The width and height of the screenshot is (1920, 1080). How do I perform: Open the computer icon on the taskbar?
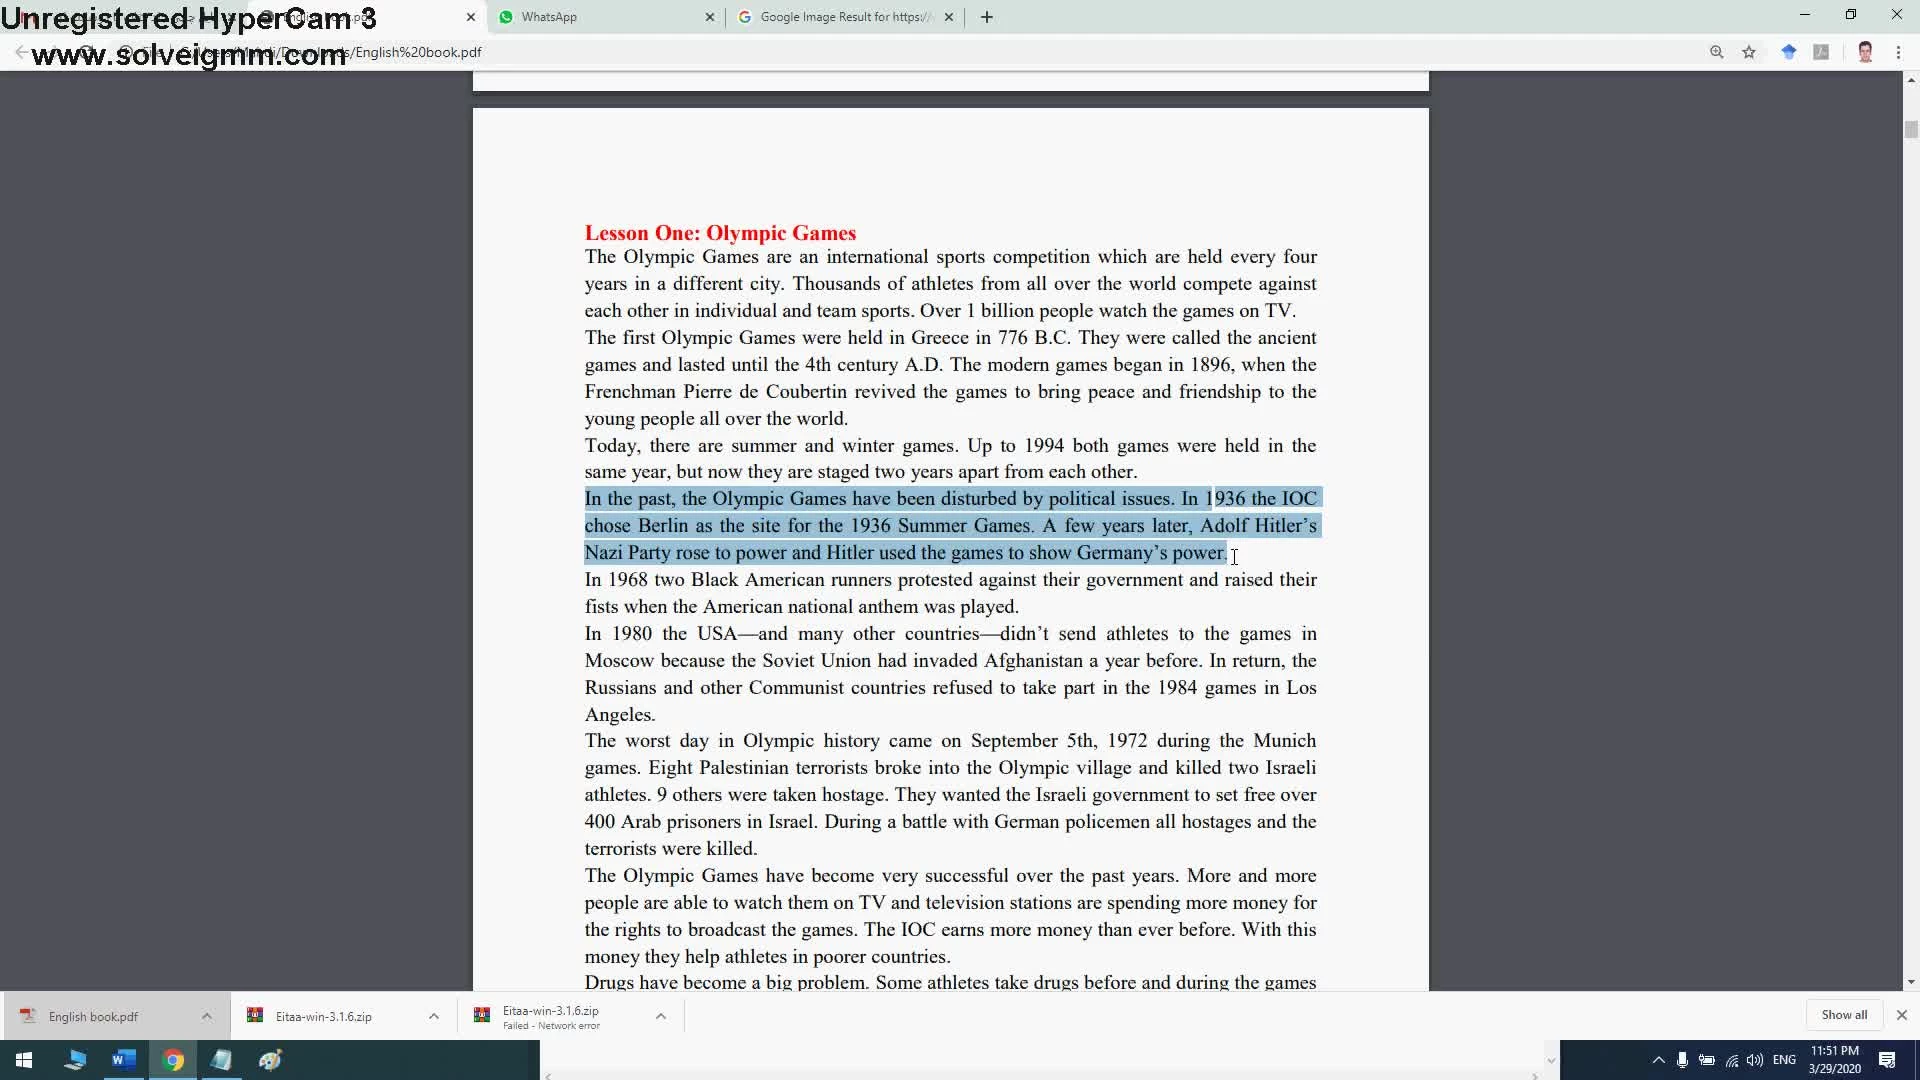click(75, 1060)
